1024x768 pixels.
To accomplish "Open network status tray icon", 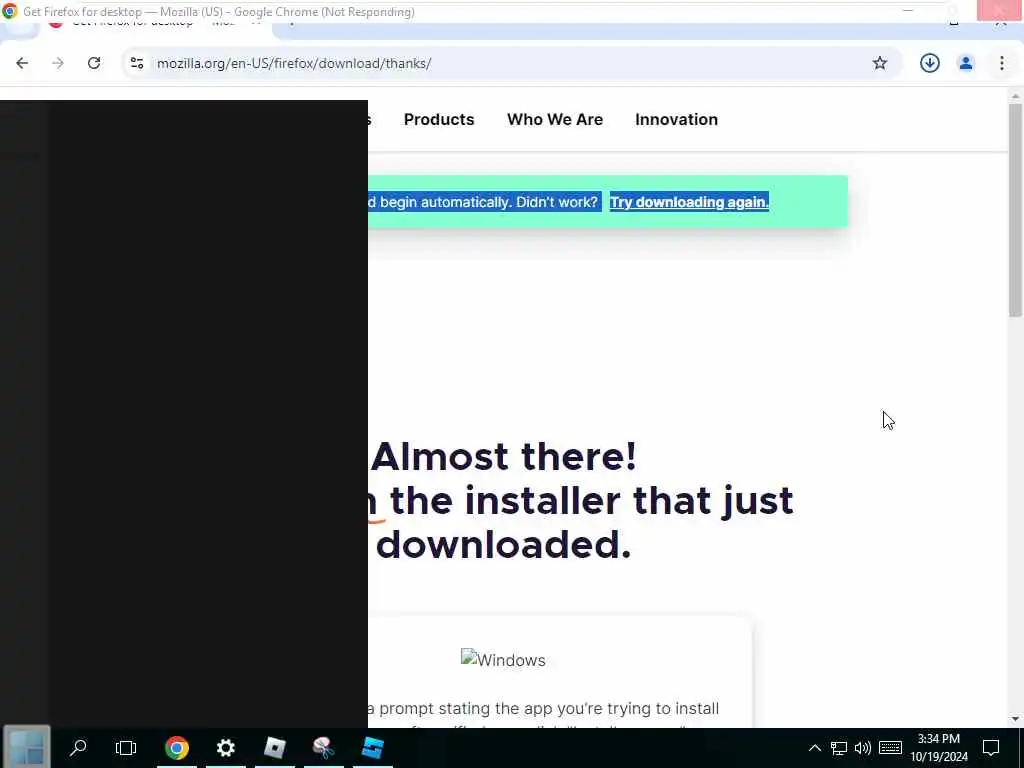I will point(839,748).
